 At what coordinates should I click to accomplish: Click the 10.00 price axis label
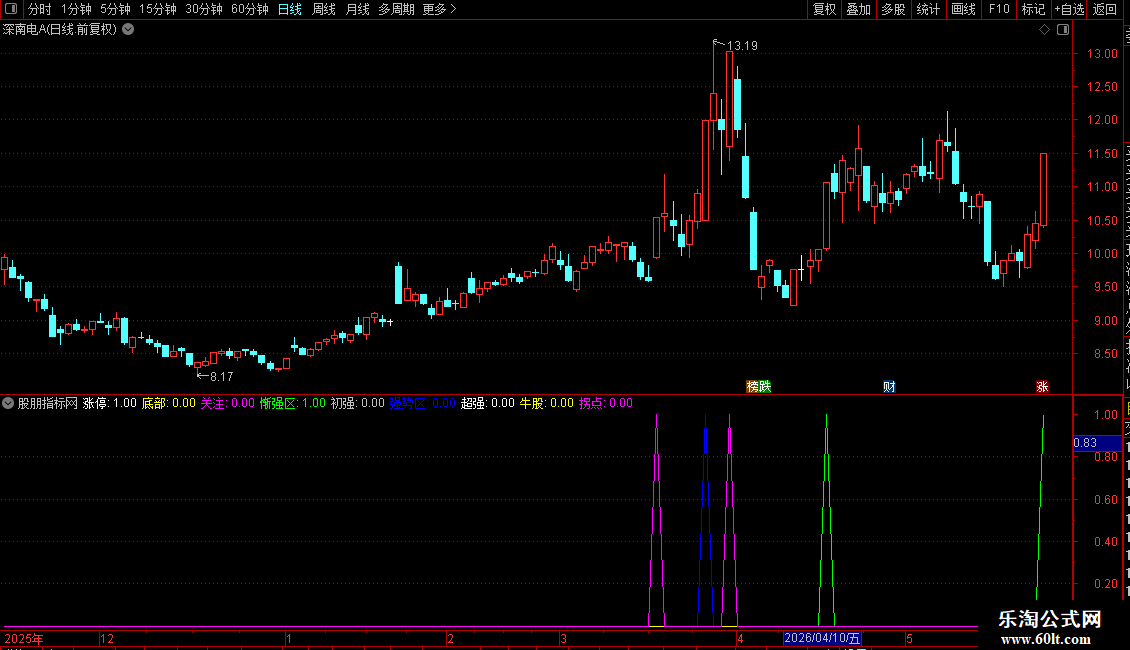(1103, 254)
